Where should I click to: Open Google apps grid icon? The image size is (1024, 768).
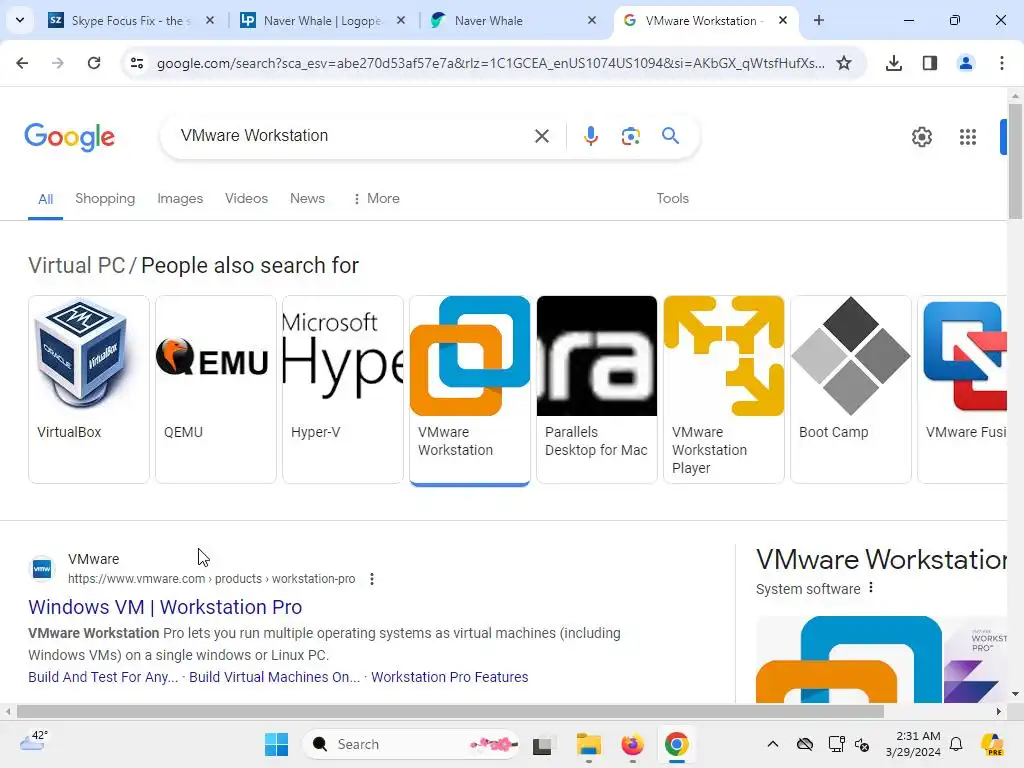967,136
